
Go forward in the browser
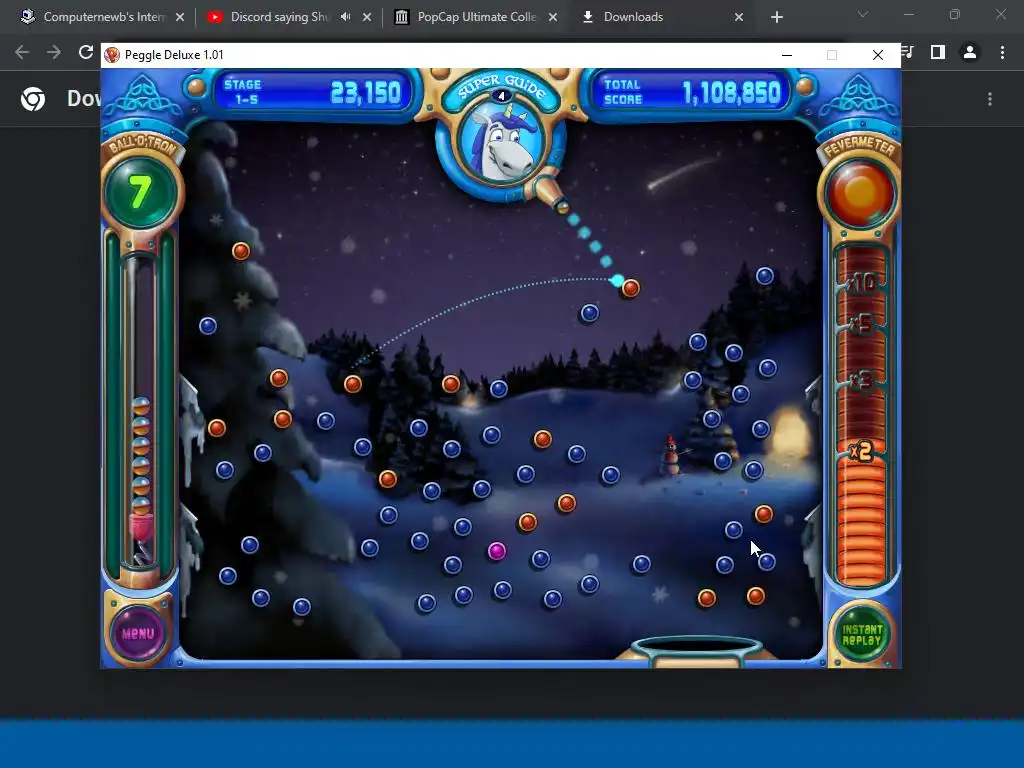(54, 52)
